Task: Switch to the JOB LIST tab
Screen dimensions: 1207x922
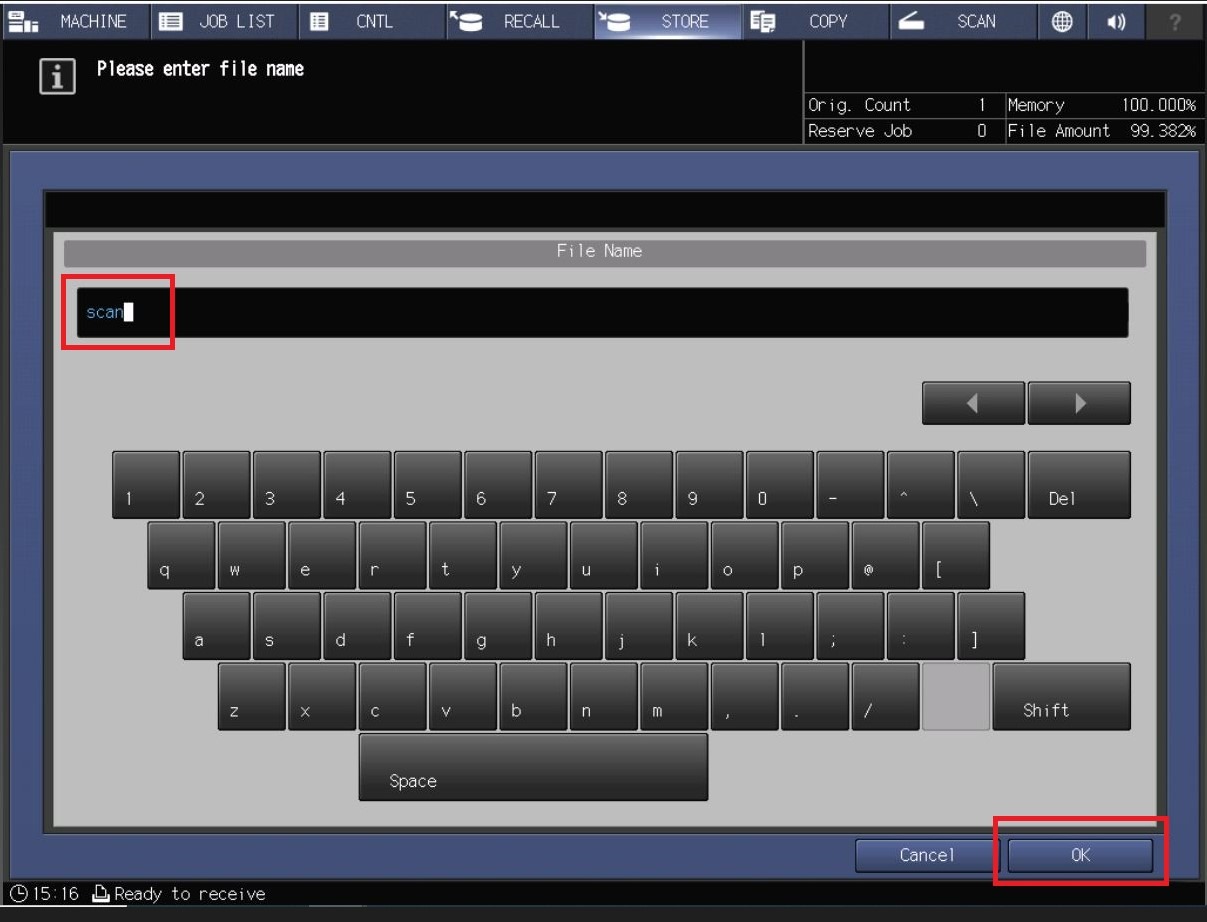Action: pos(224,21)
